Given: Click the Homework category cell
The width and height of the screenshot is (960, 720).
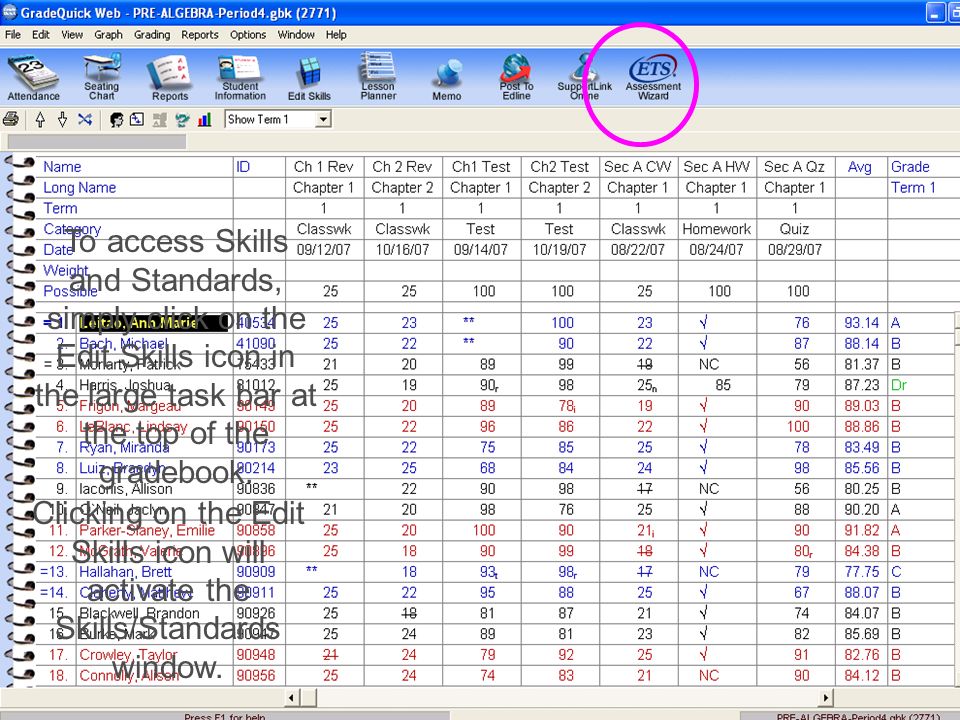Looking at the screenshot, I should pyautogui.click(x=716, y=229).
